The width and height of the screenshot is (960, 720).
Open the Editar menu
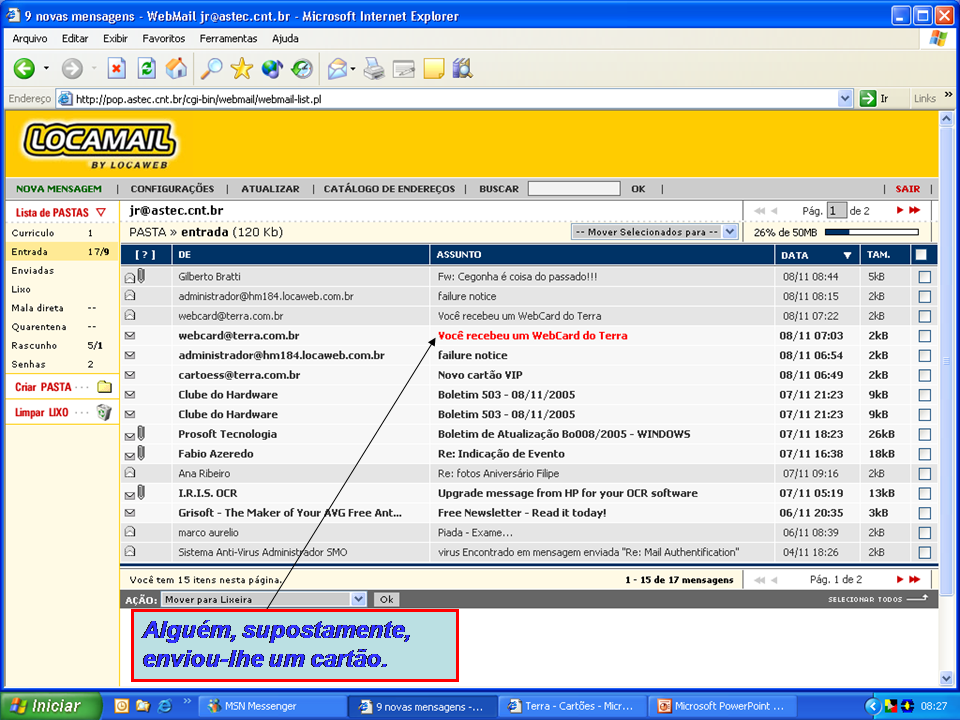click(75, 39)
